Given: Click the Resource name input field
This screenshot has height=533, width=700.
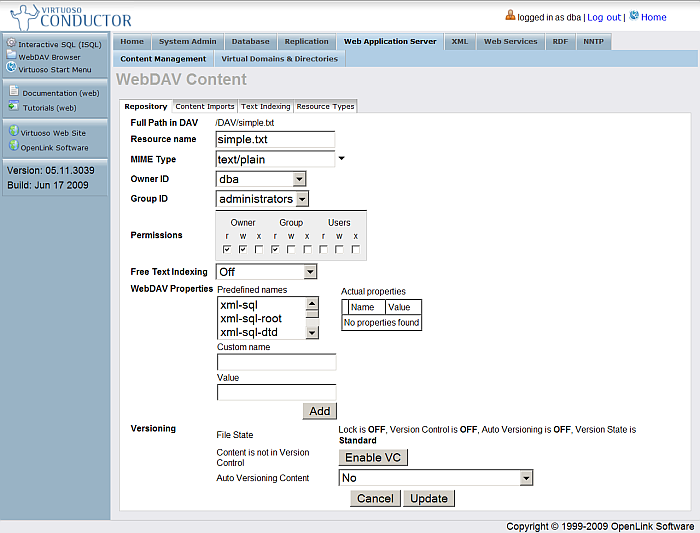Looking at the screenshot, I should (275, 140).
